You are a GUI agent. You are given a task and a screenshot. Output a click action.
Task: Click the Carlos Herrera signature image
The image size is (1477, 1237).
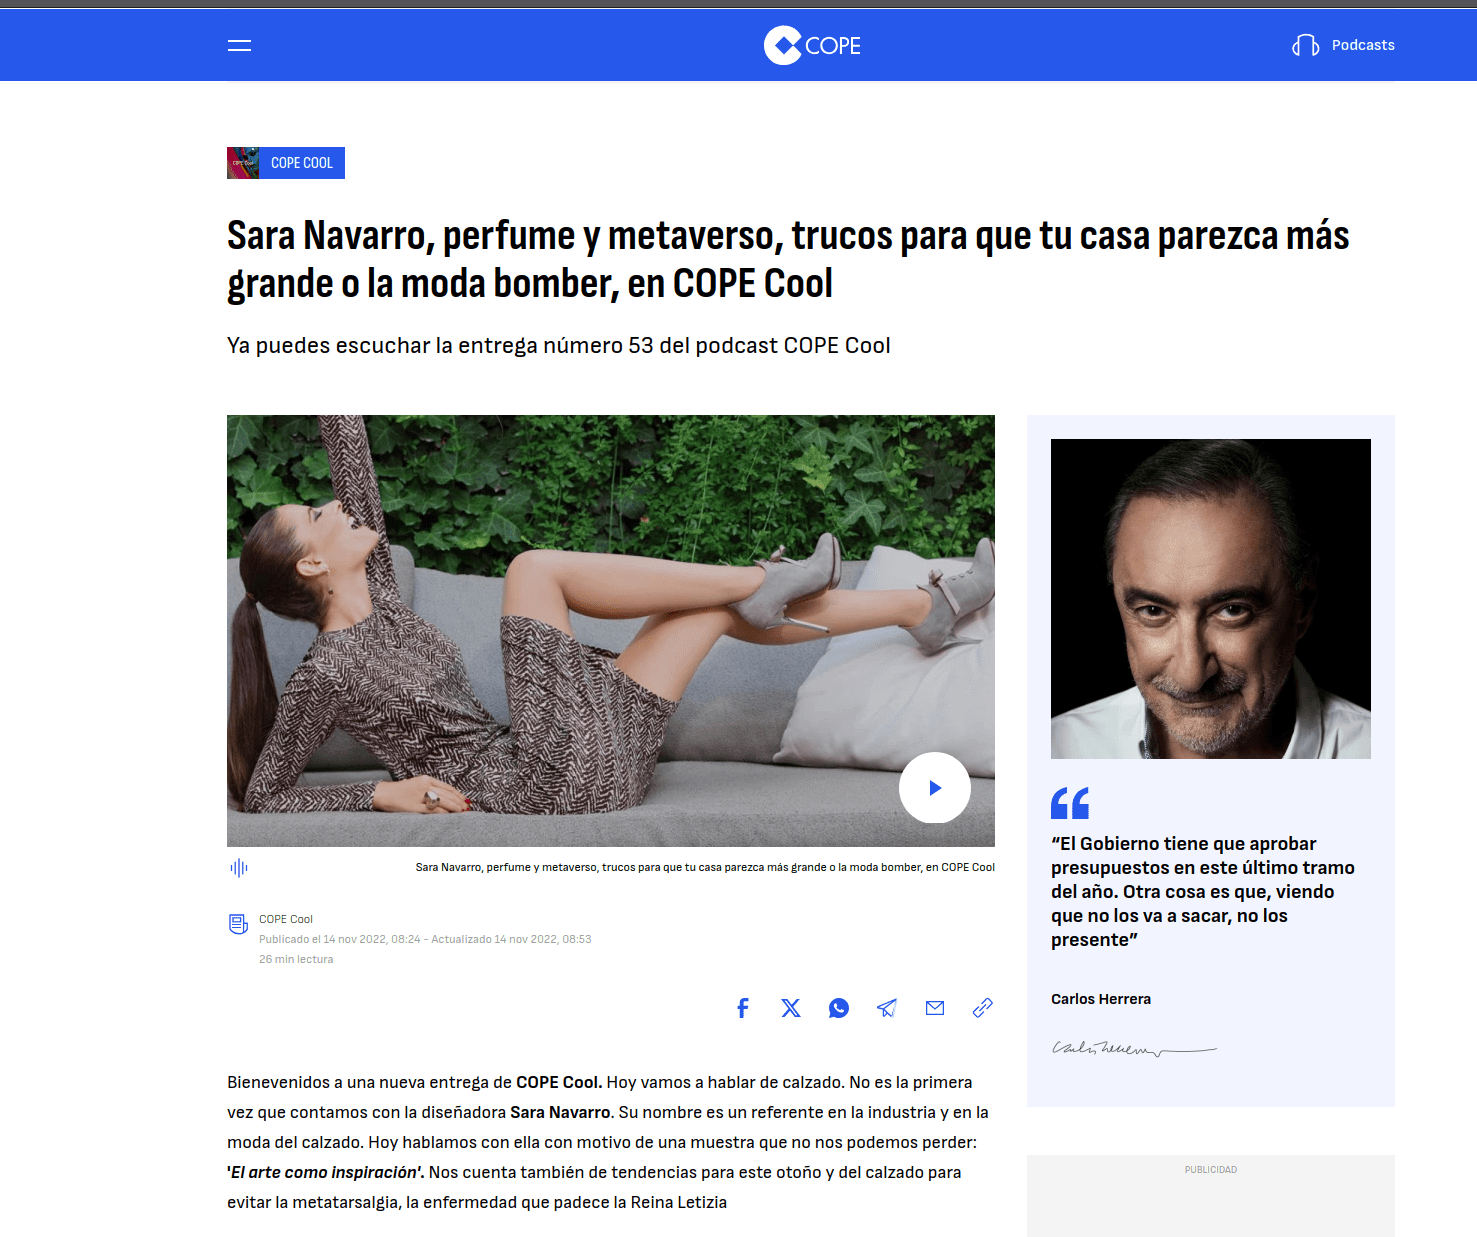coord(1134,1049)
